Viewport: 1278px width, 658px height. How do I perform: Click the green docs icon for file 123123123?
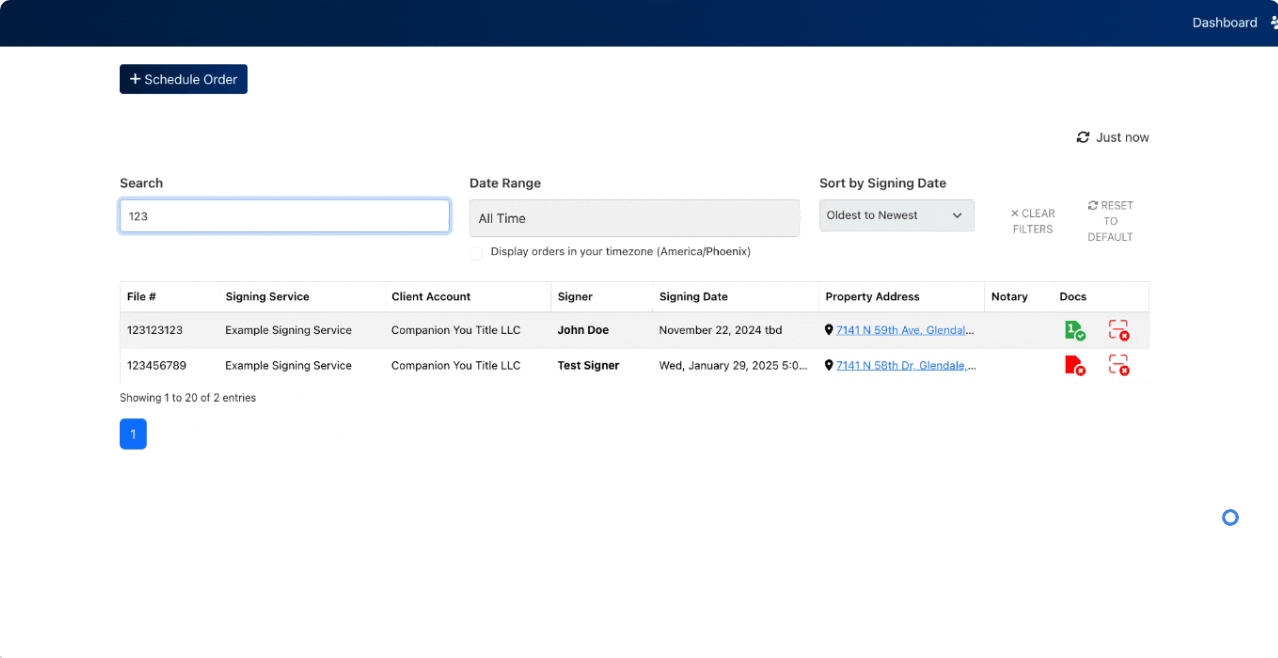(x=1074, y=331)
